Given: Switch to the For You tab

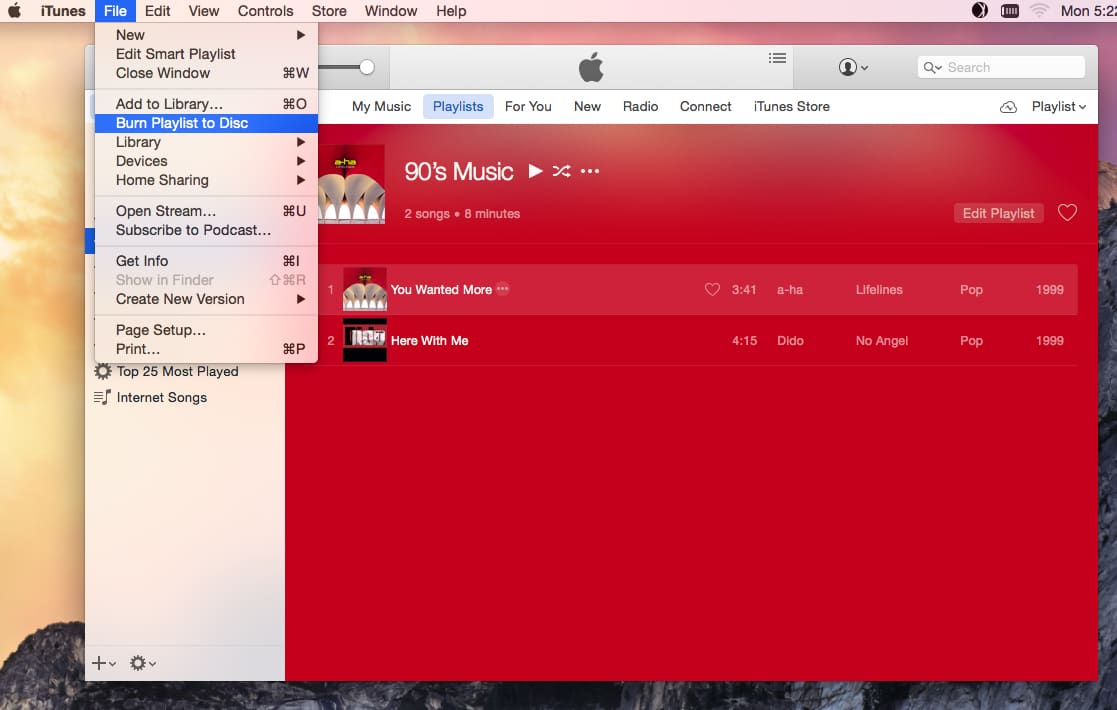Looking at the screenshot, I should tap(528, 106).
